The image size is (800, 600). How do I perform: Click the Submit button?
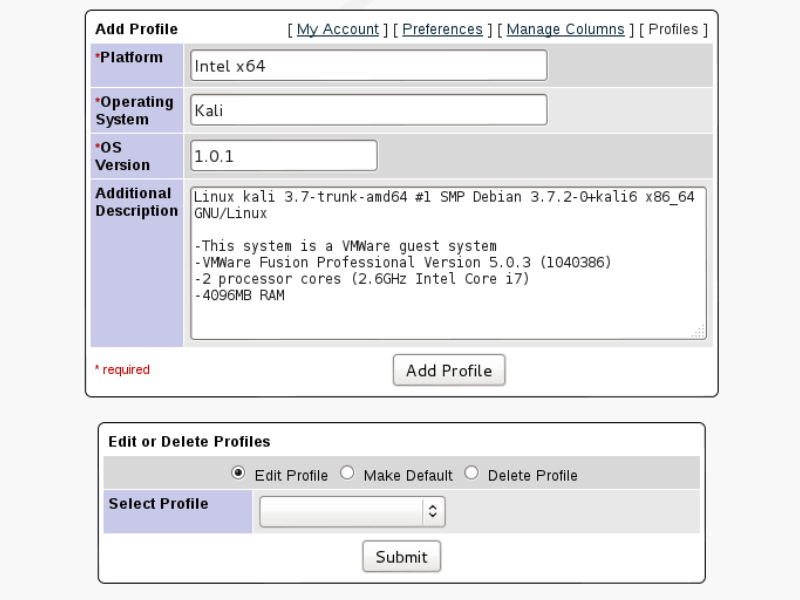tap(401, 557)
